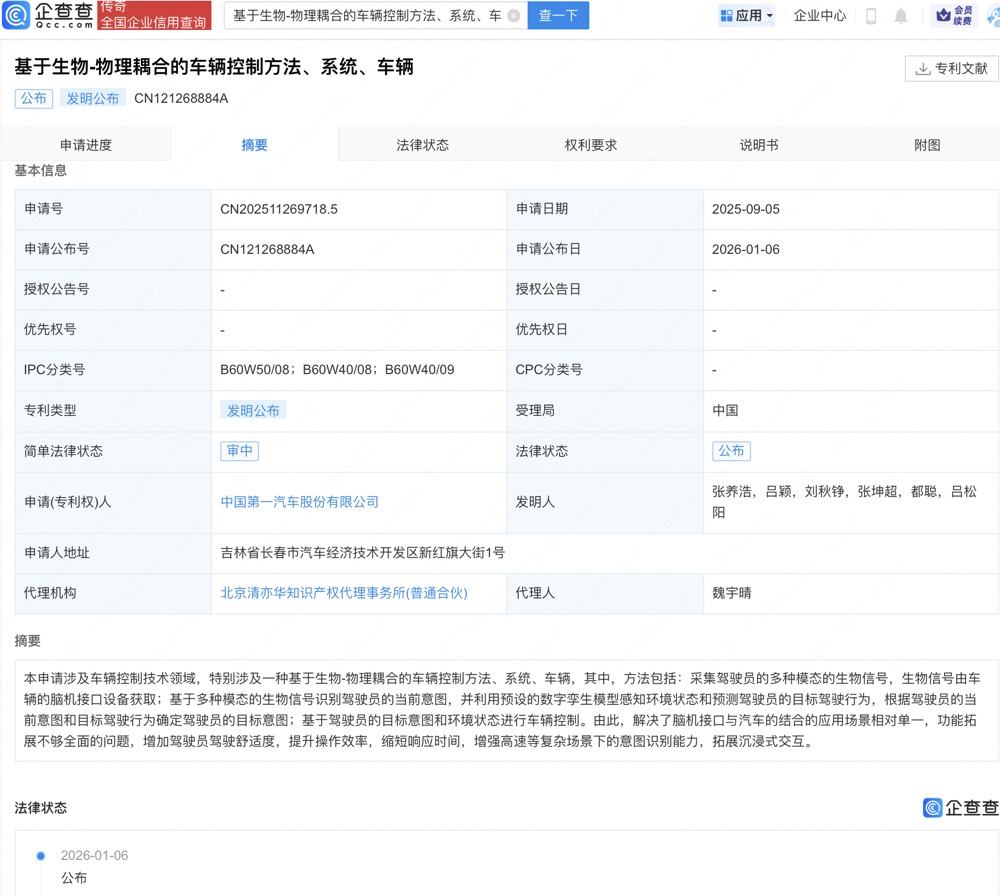Click into the patent search field

click(365, 16)
